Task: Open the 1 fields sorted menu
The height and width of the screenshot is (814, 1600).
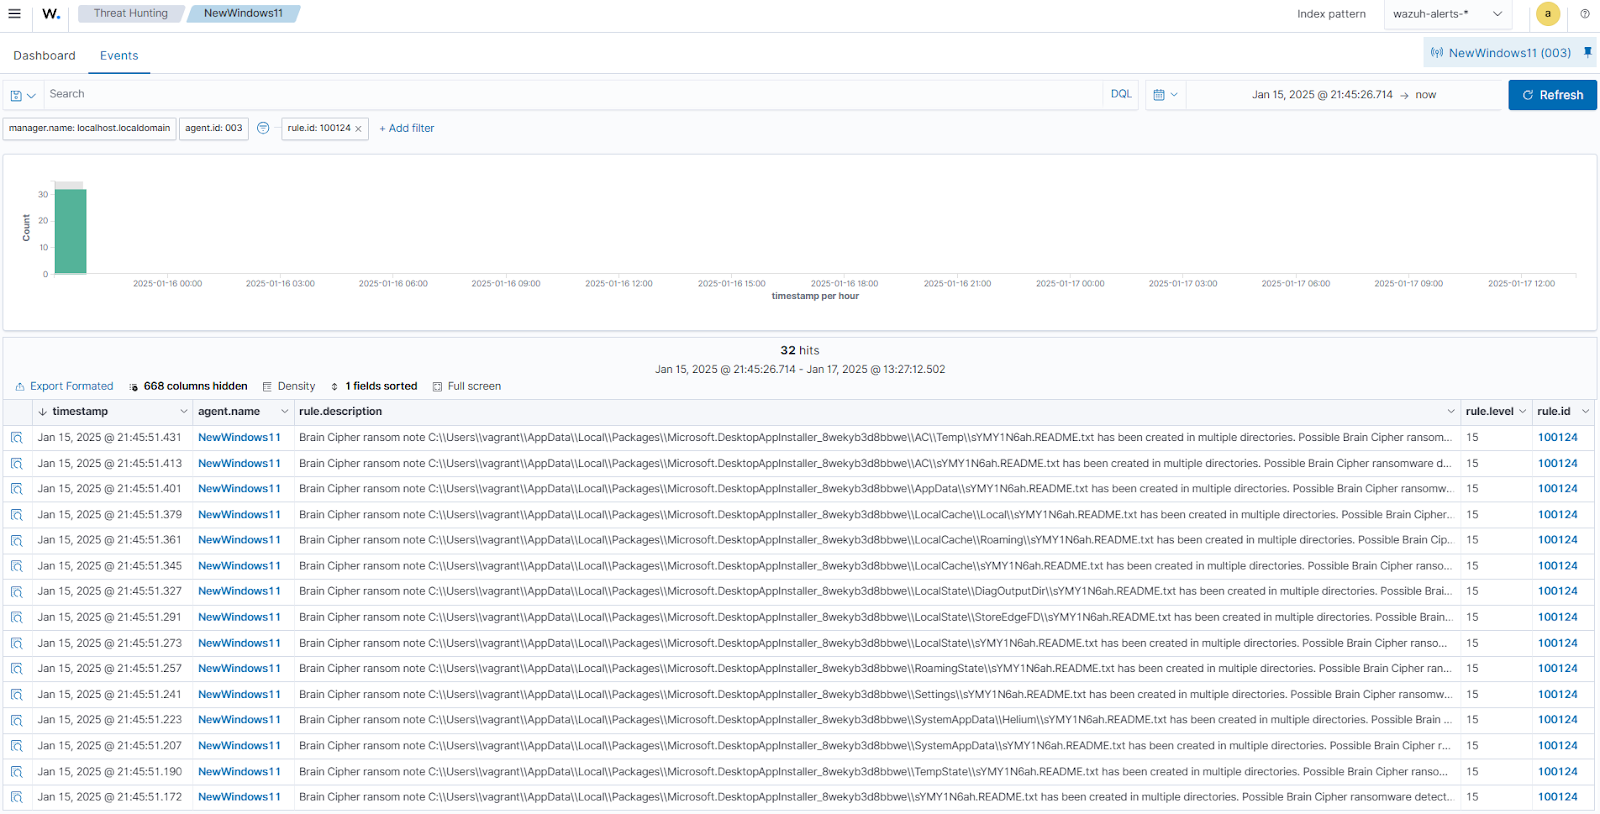Action: click(x=374, y=386)
